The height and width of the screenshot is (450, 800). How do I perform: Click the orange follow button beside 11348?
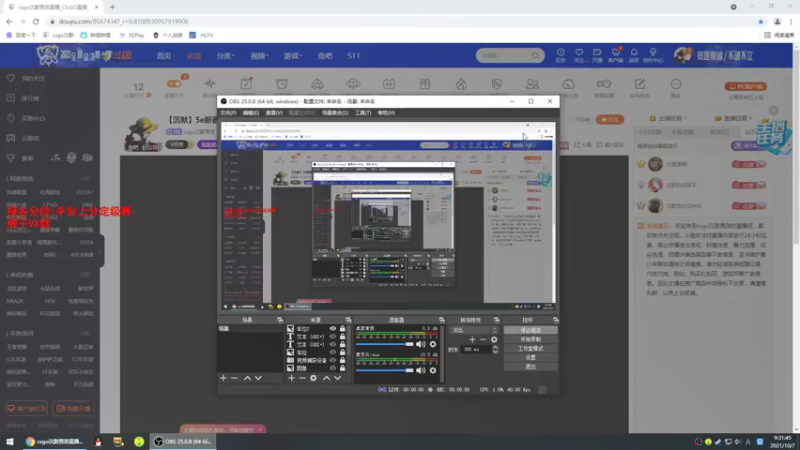coord(610,119)
